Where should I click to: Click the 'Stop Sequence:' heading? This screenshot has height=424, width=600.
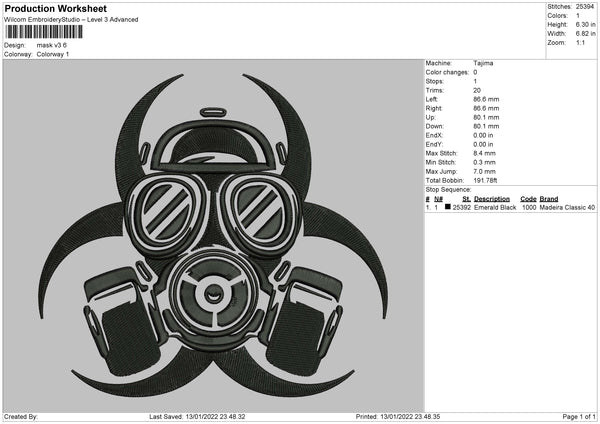[x=448, y=190]
